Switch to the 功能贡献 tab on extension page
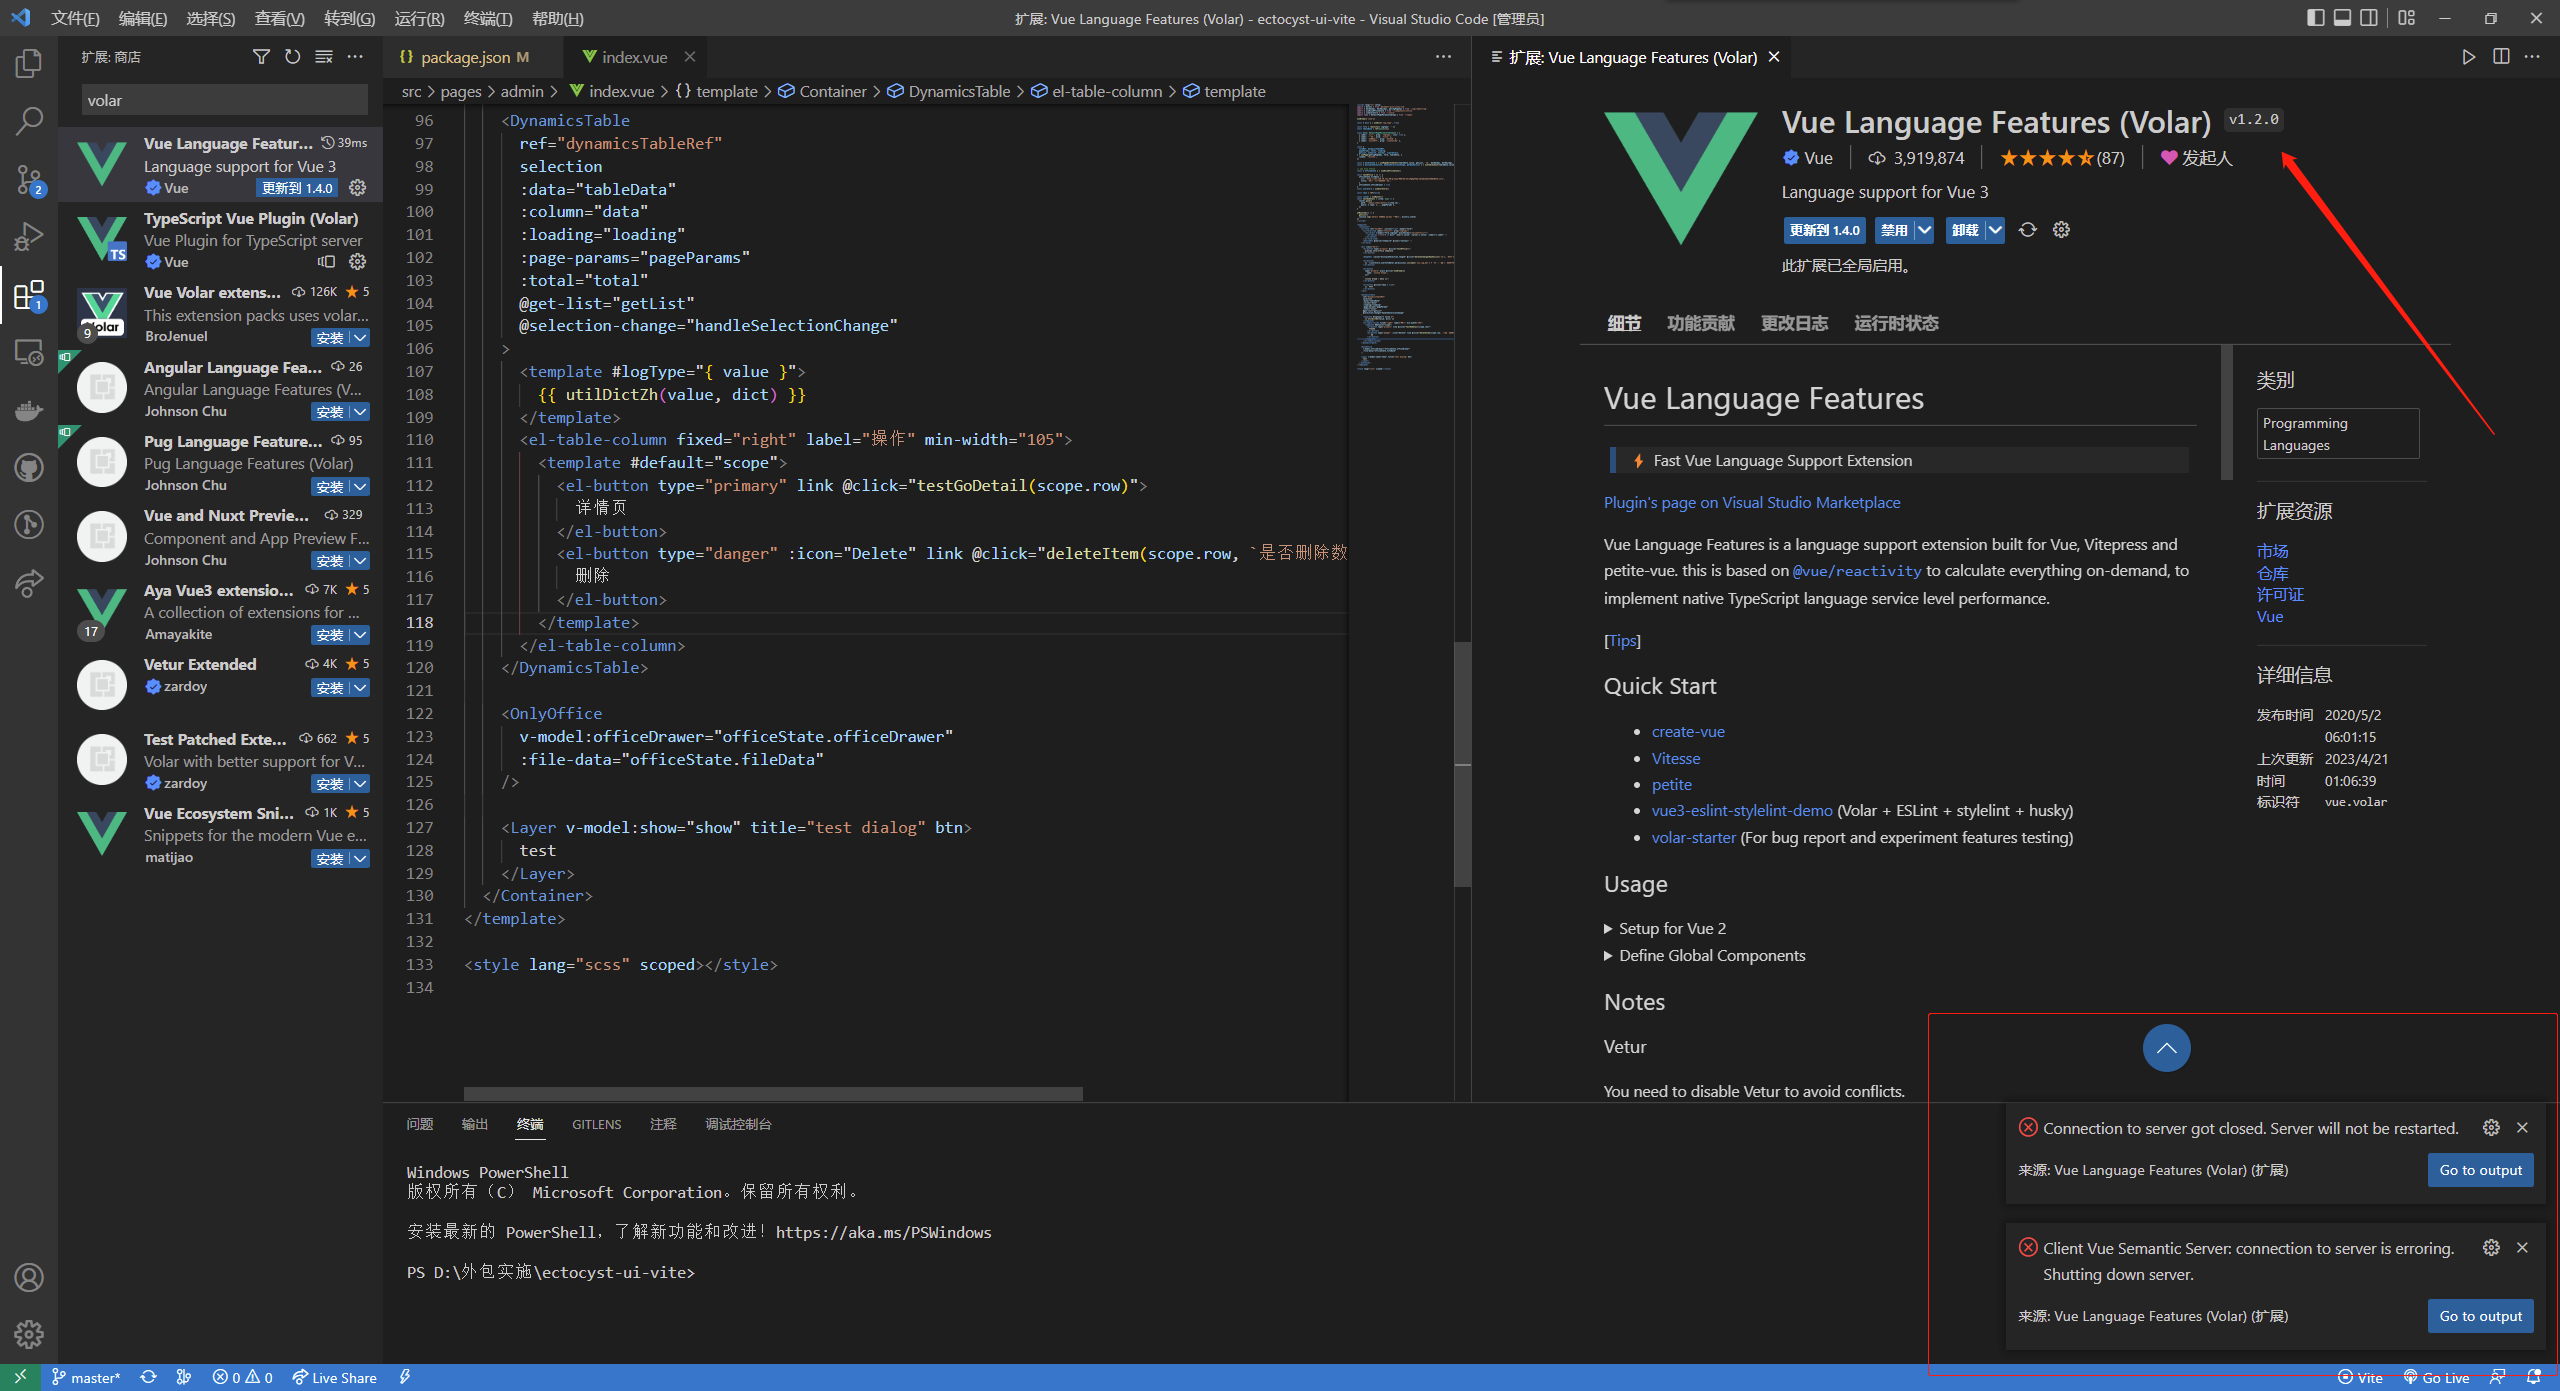Image resolution: width=2560 pixels, height=1391 pixels. tap(1702, 322)
